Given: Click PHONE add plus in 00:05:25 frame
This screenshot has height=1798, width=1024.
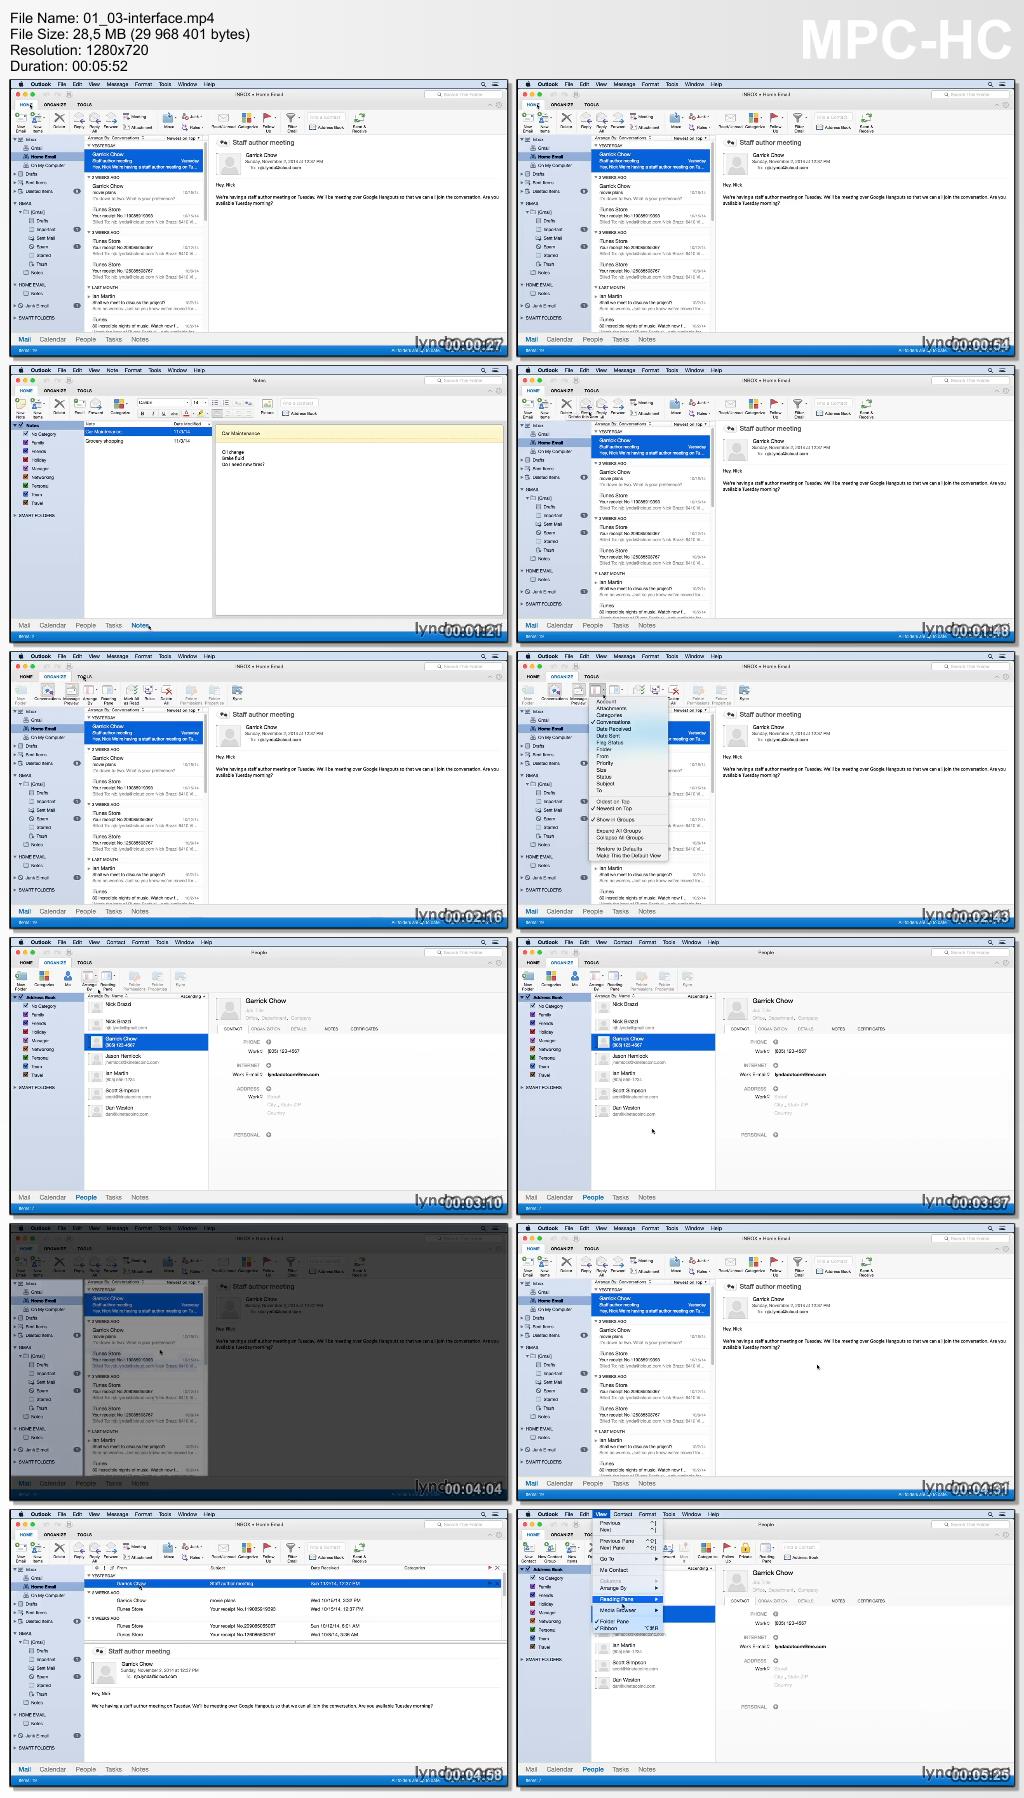Looking at the screenshot, I should click(x=775, y=1614).
